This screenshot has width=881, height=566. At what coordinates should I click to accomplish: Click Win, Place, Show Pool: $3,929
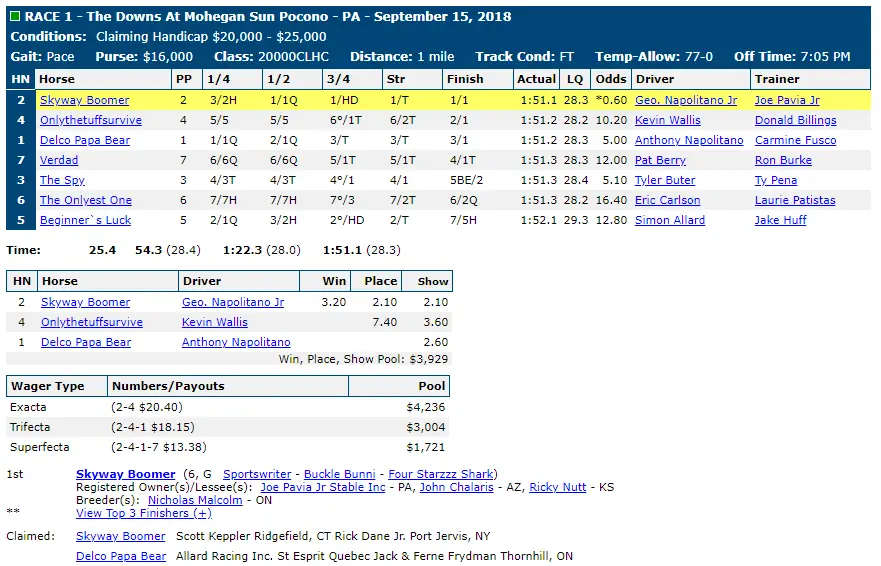[364, 359]
